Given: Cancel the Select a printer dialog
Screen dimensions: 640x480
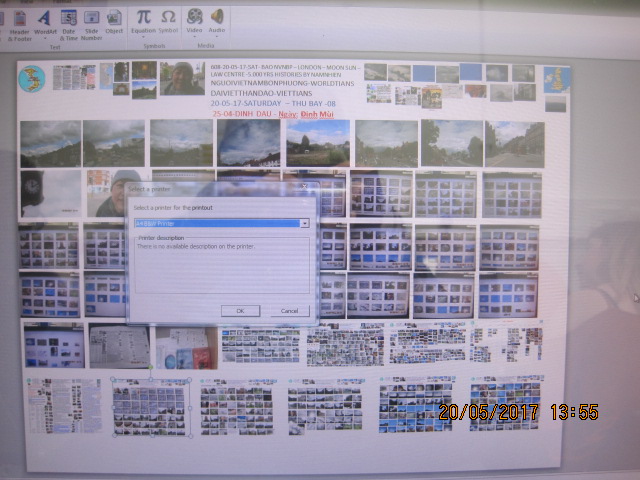Looking at the screenshot, I should 289,311.
